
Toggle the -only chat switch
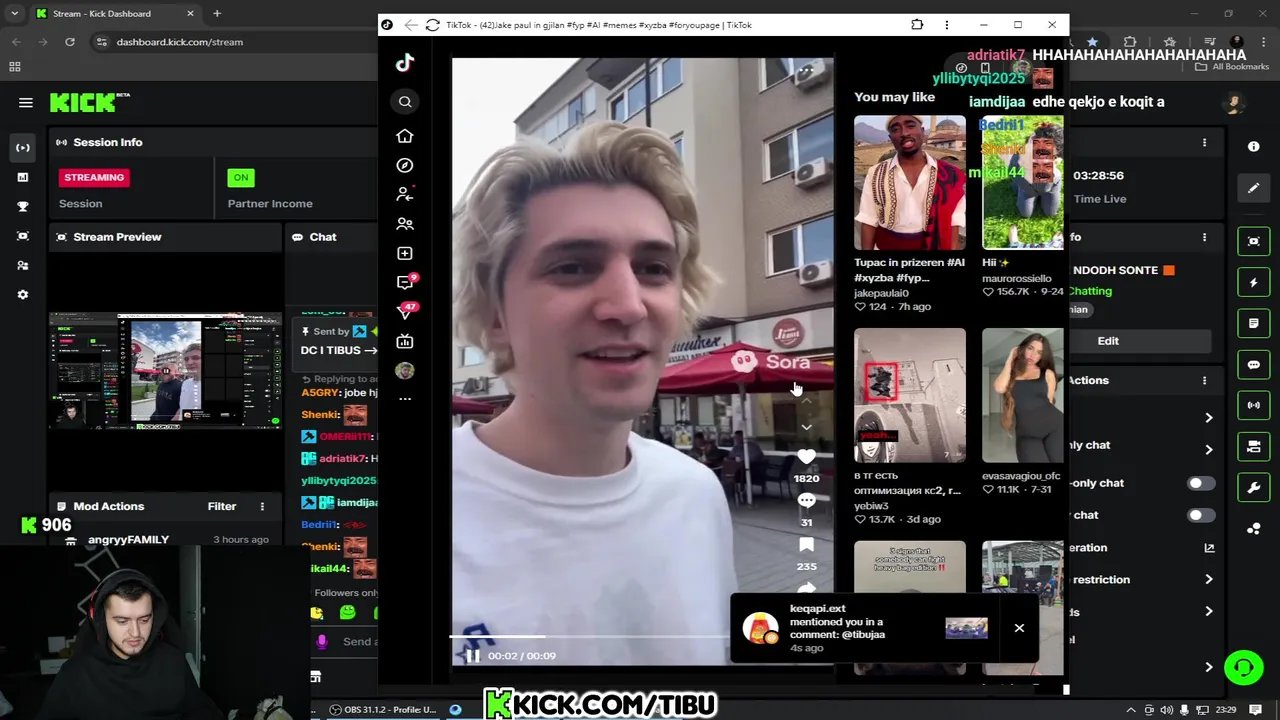click(1201, 483)
